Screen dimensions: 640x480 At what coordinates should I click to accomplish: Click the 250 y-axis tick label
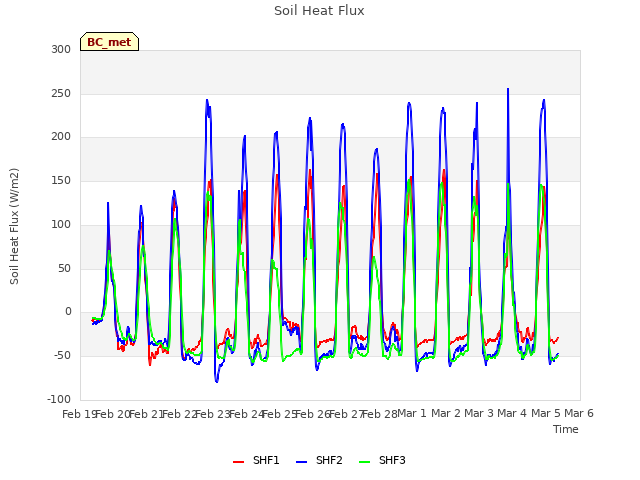61,93
